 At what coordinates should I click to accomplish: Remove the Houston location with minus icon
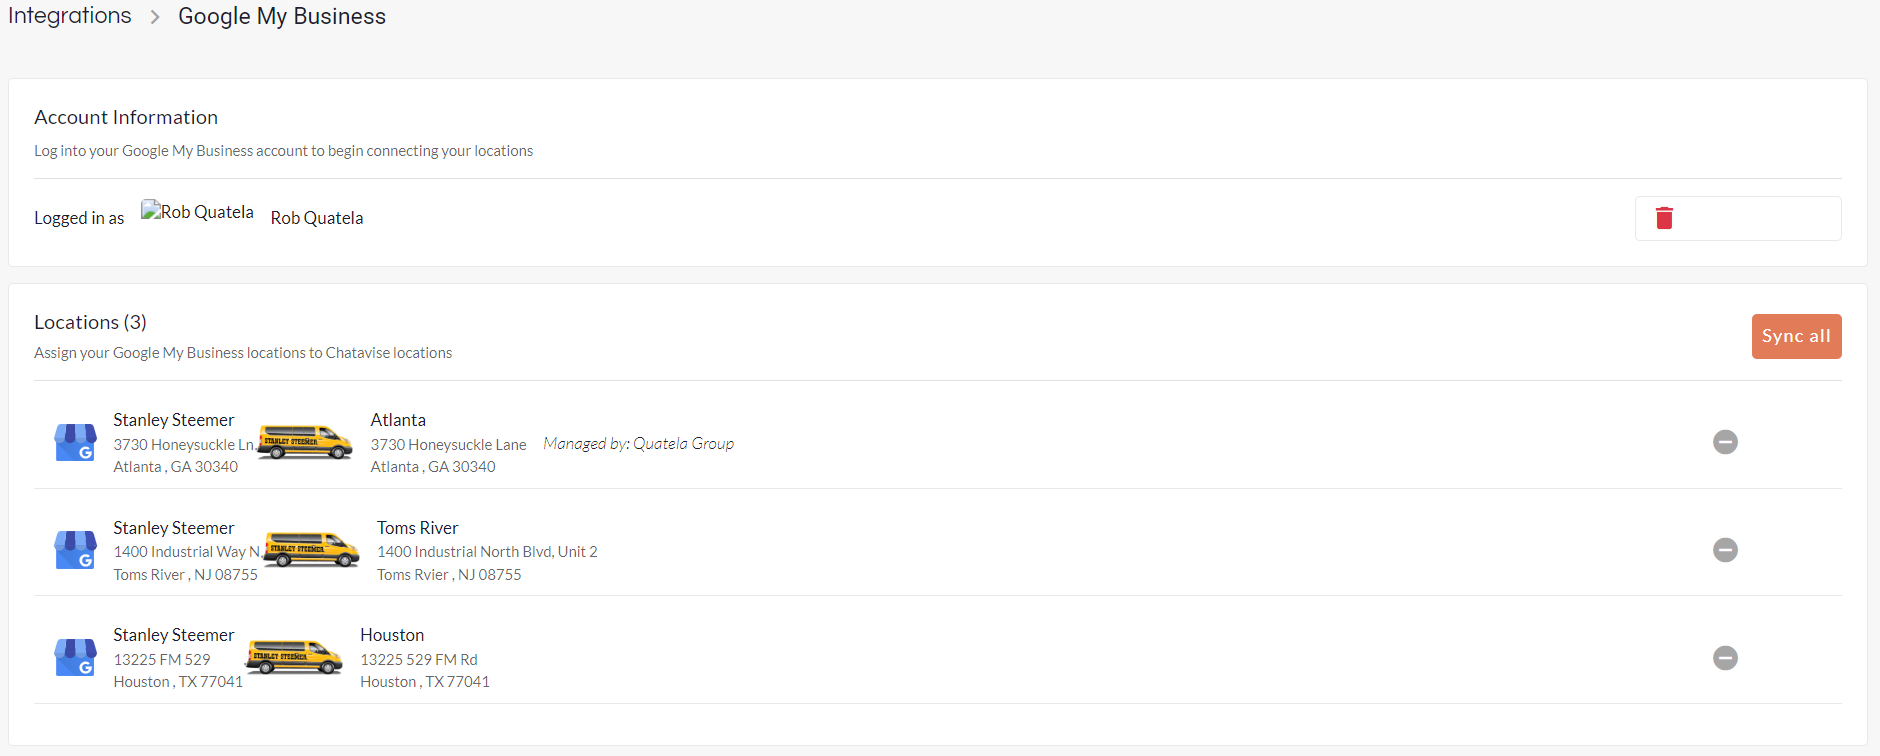(1725, 658)
